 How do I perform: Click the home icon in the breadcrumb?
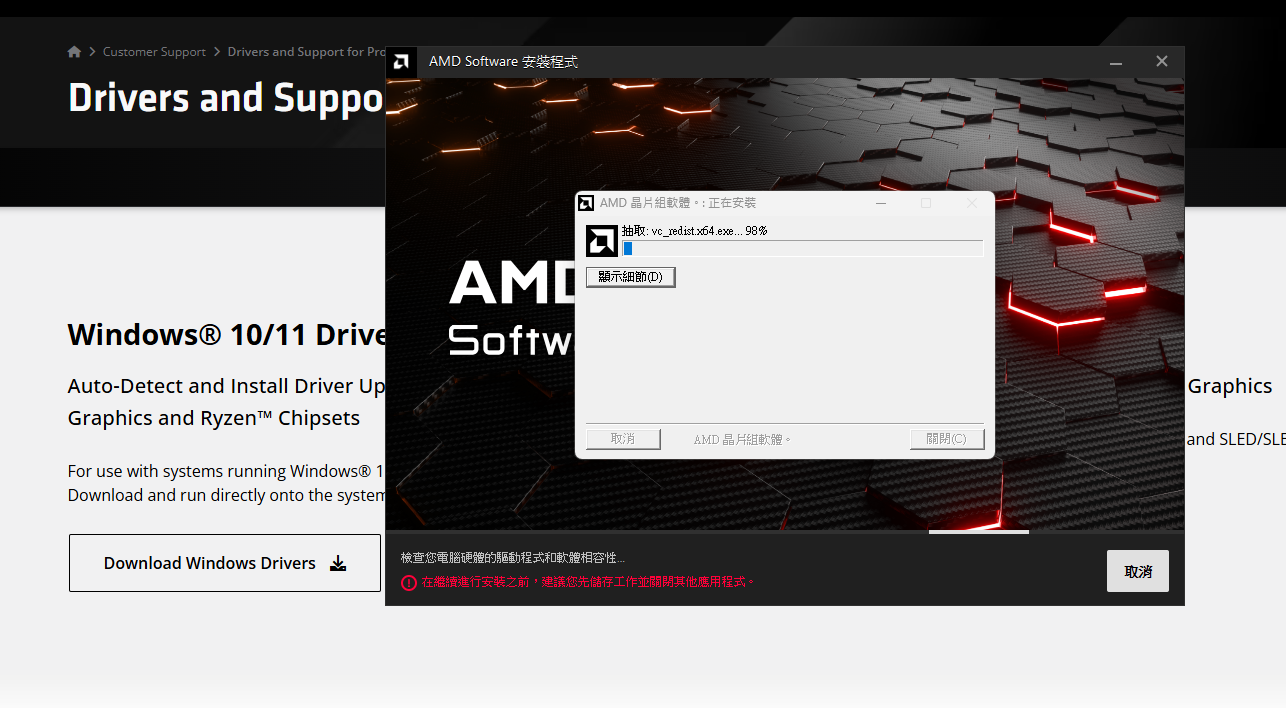pyautogui.click(x=74, y=52)
